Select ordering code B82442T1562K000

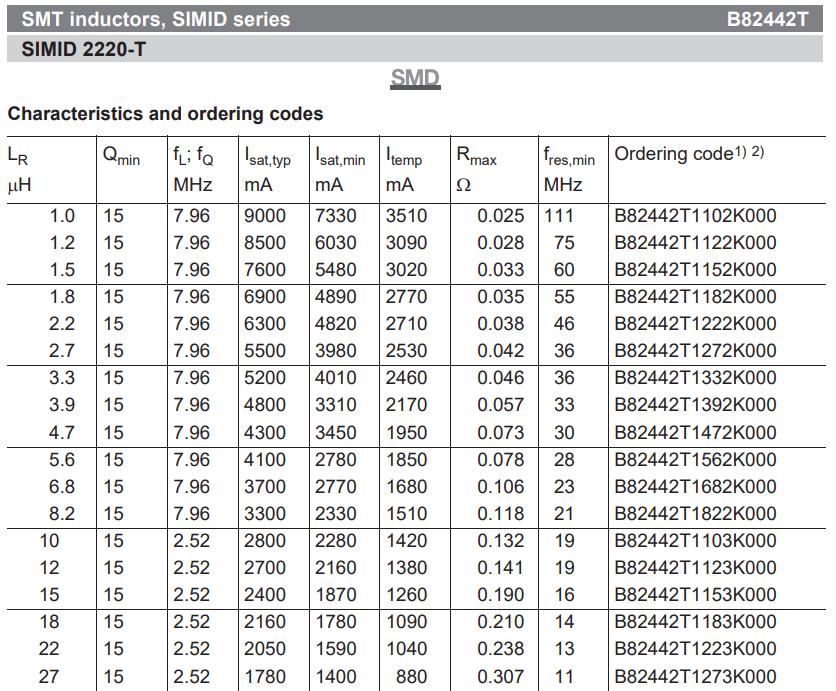click(x=695, y=460)
